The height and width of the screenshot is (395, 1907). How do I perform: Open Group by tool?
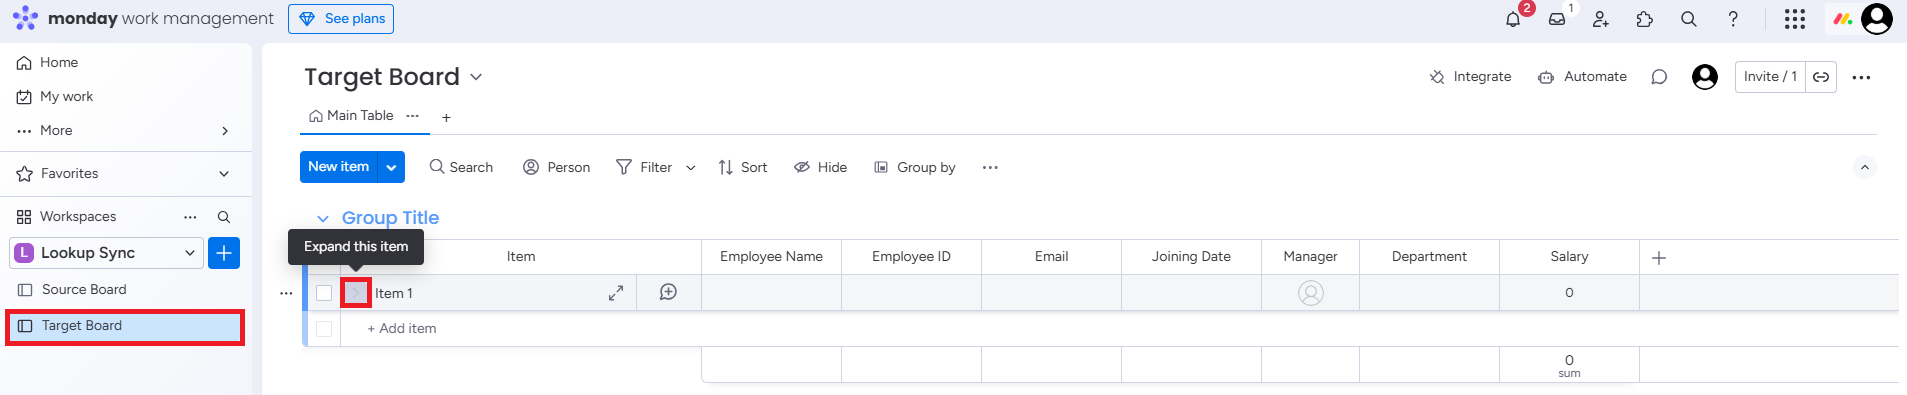tap(915, 167)
